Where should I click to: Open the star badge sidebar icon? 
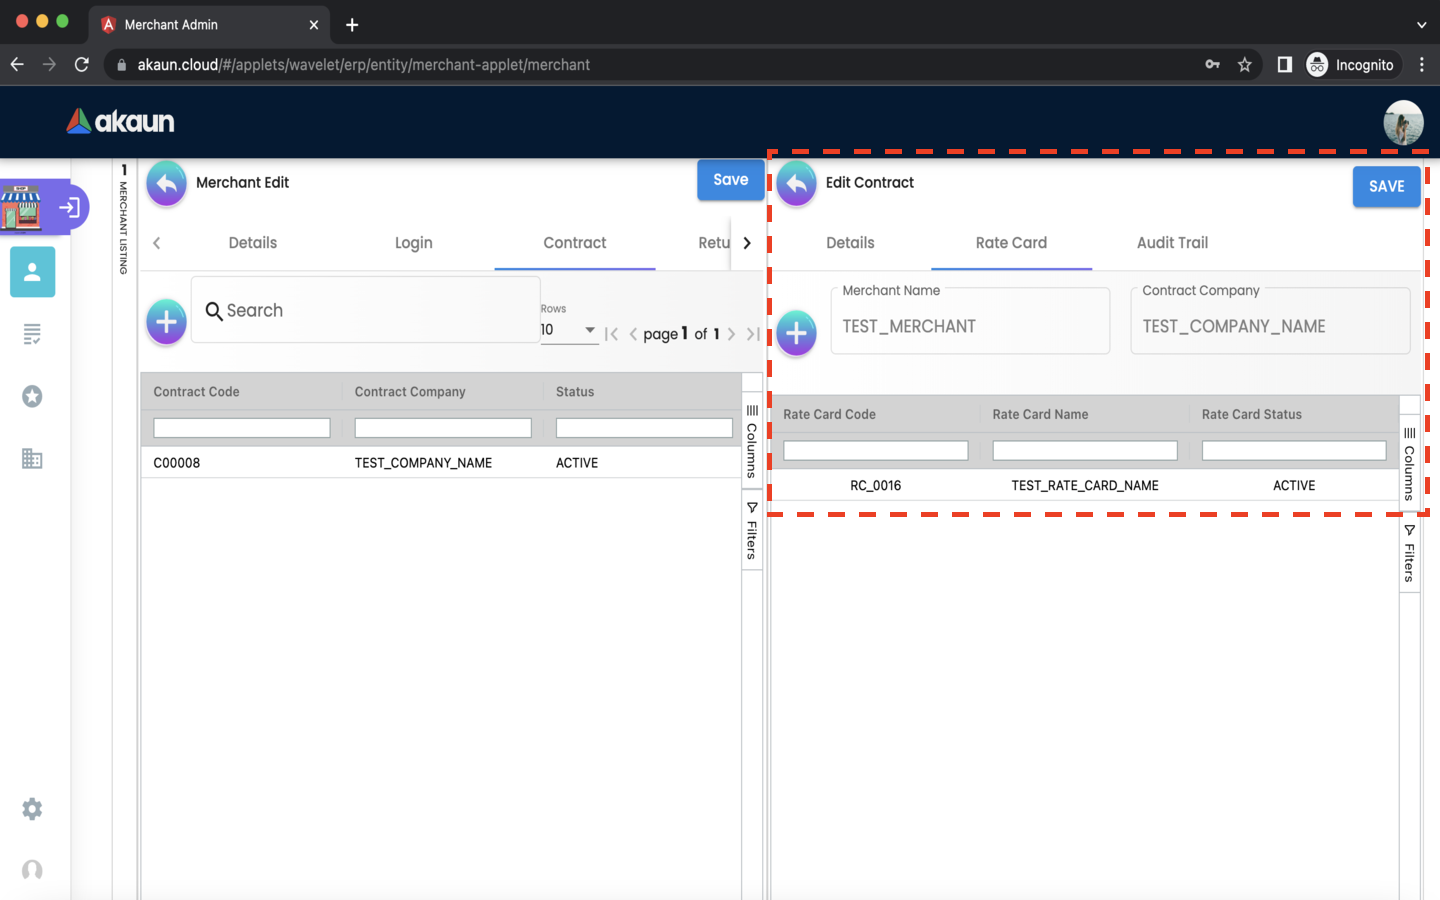pos(32,397)
